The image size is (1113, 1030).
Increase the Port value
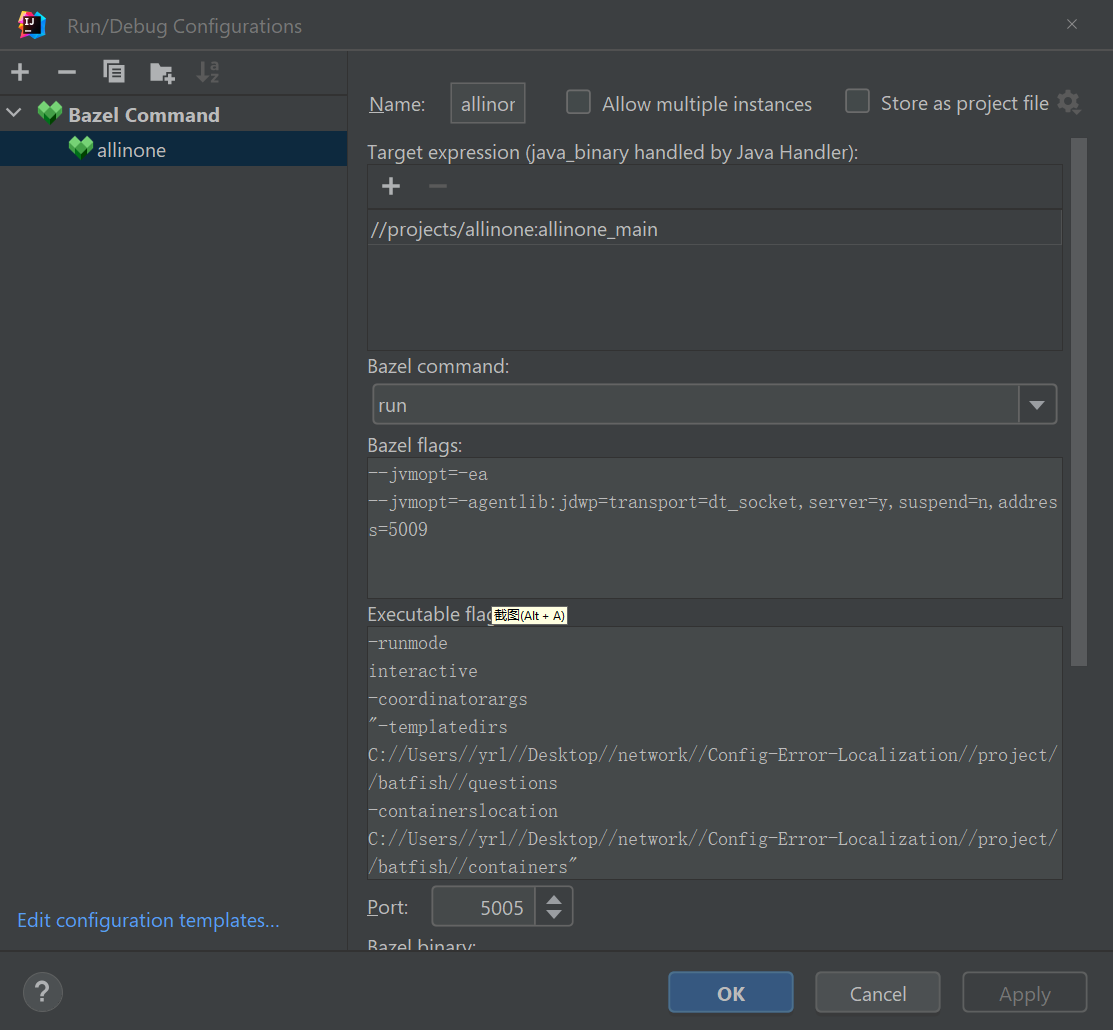click(554, 899)
